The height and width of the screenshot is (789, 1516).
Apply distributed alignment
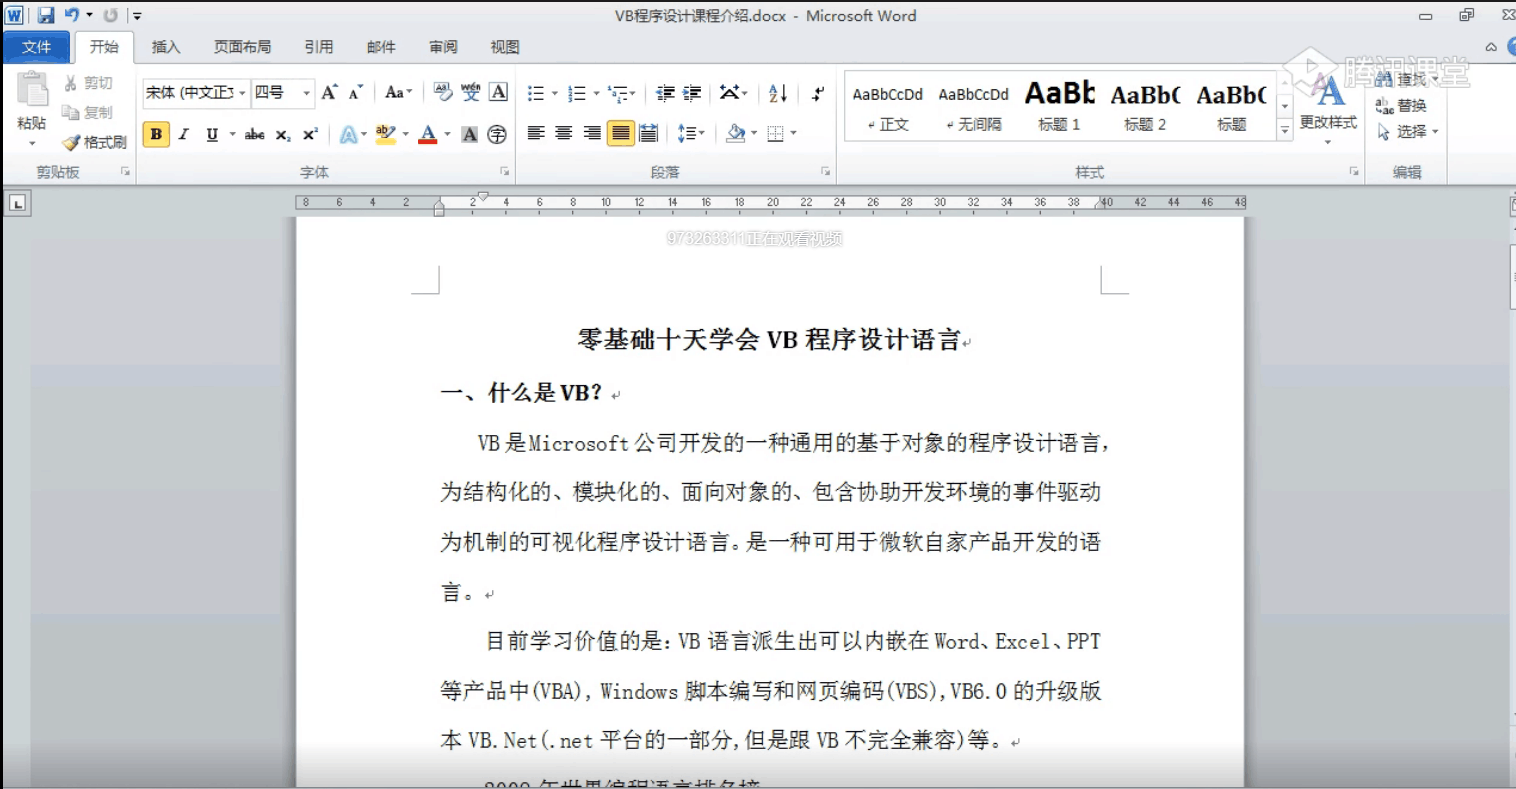(x=648, y=133)
